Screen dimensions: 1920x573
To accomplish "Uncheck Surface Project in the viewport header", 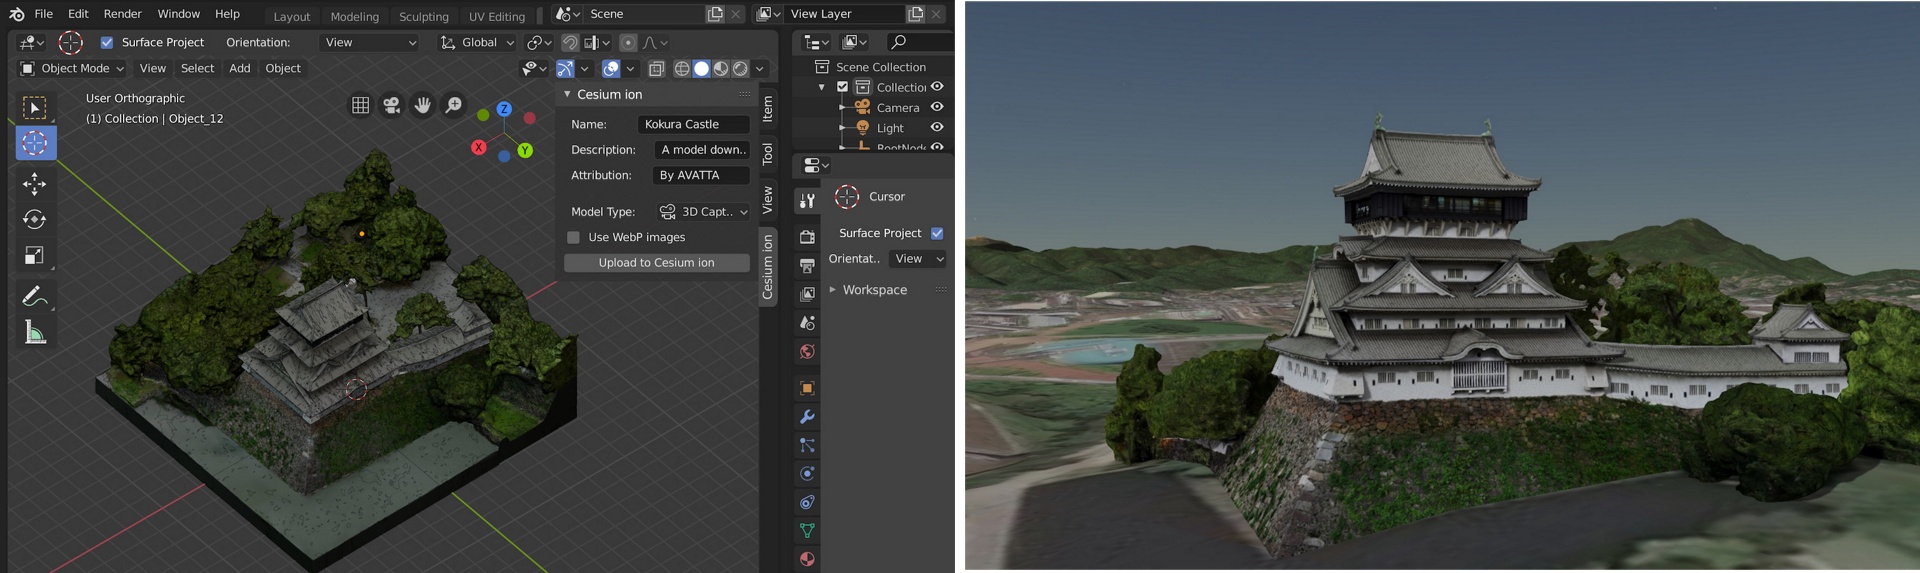I will coord(107,42).
